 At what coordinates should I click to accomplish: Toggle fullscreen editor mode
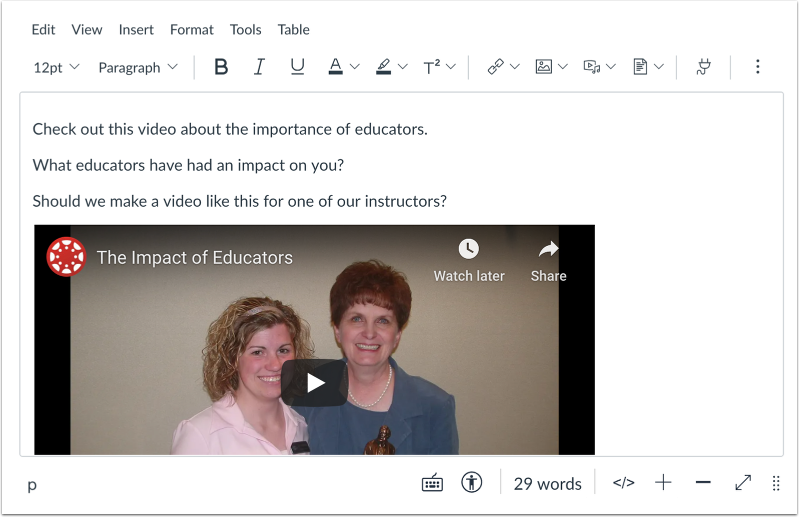coord(743,482)
